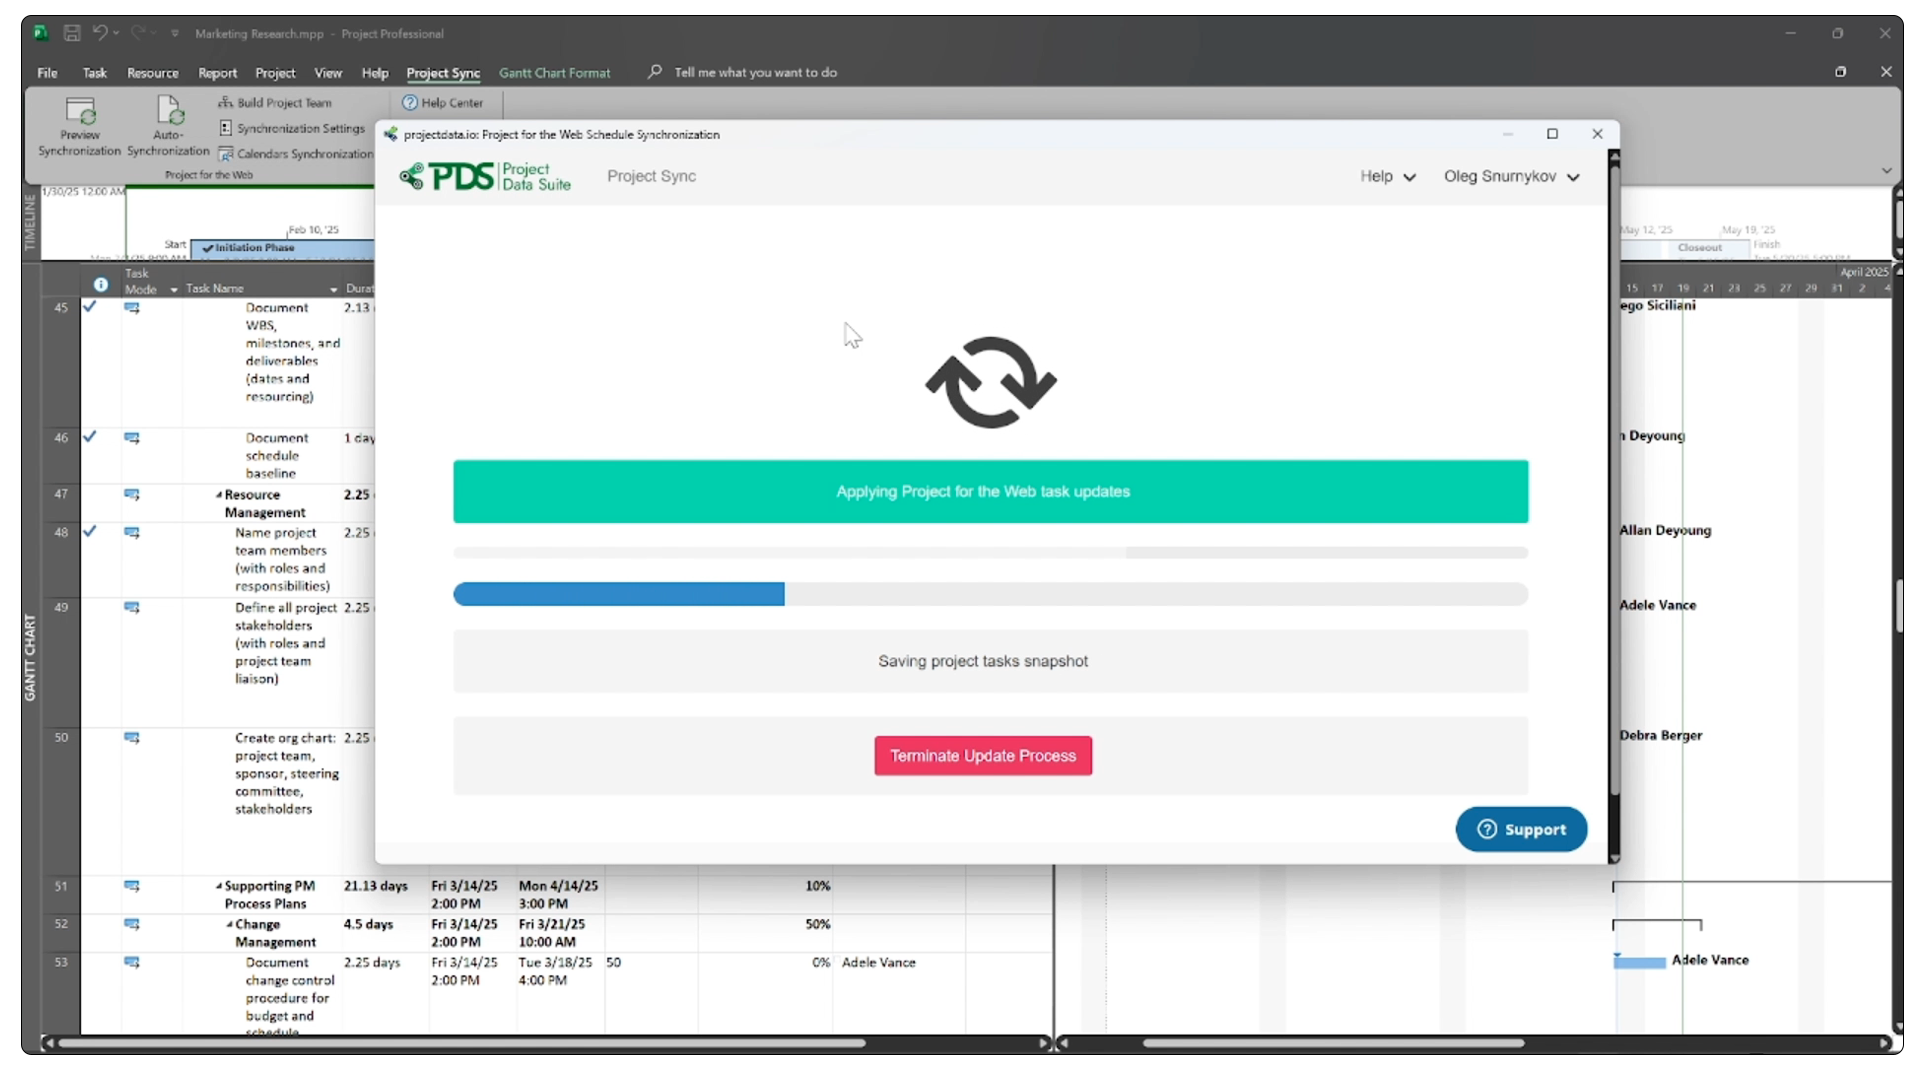Open the Oleg Snurnykov account menu
This screenshot has width=1920, height=1080.
click(x=1510, y=177)
